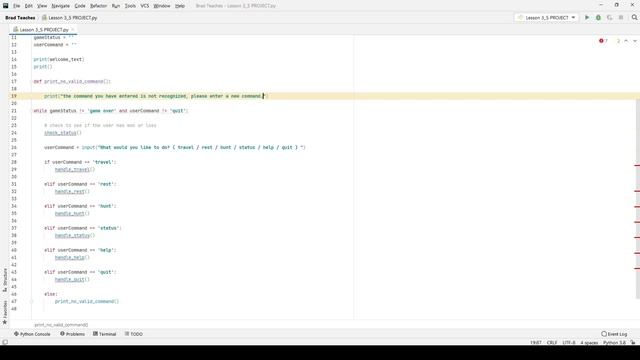Viewport: 640px width, 360px height.
Task: Start debugging with the green bug icon
Action: point(598,18)
